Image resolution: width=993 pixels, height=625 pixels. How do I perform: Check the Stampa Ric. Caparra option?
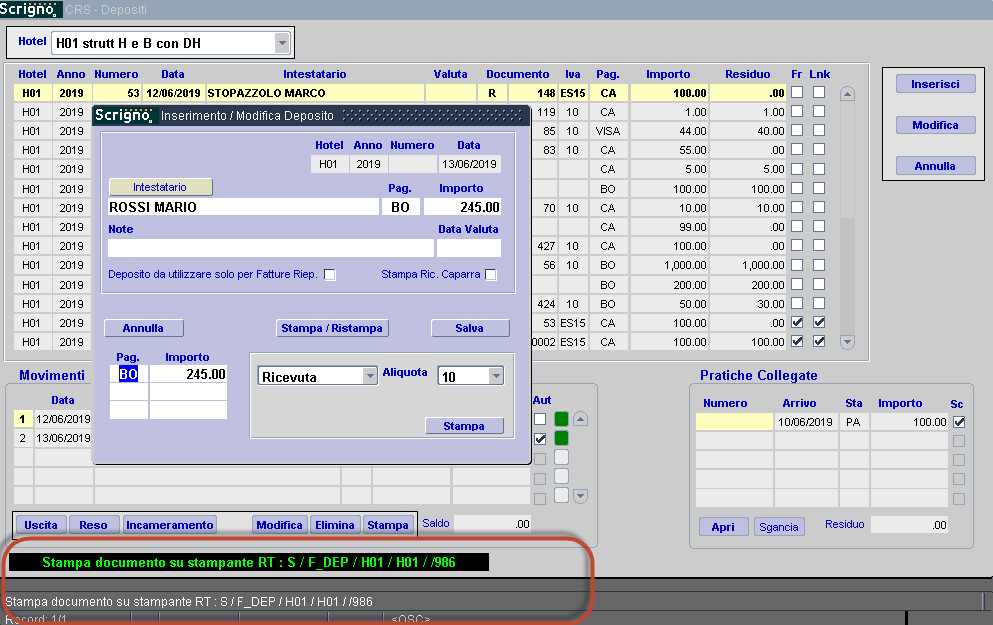tap(490, 274)
